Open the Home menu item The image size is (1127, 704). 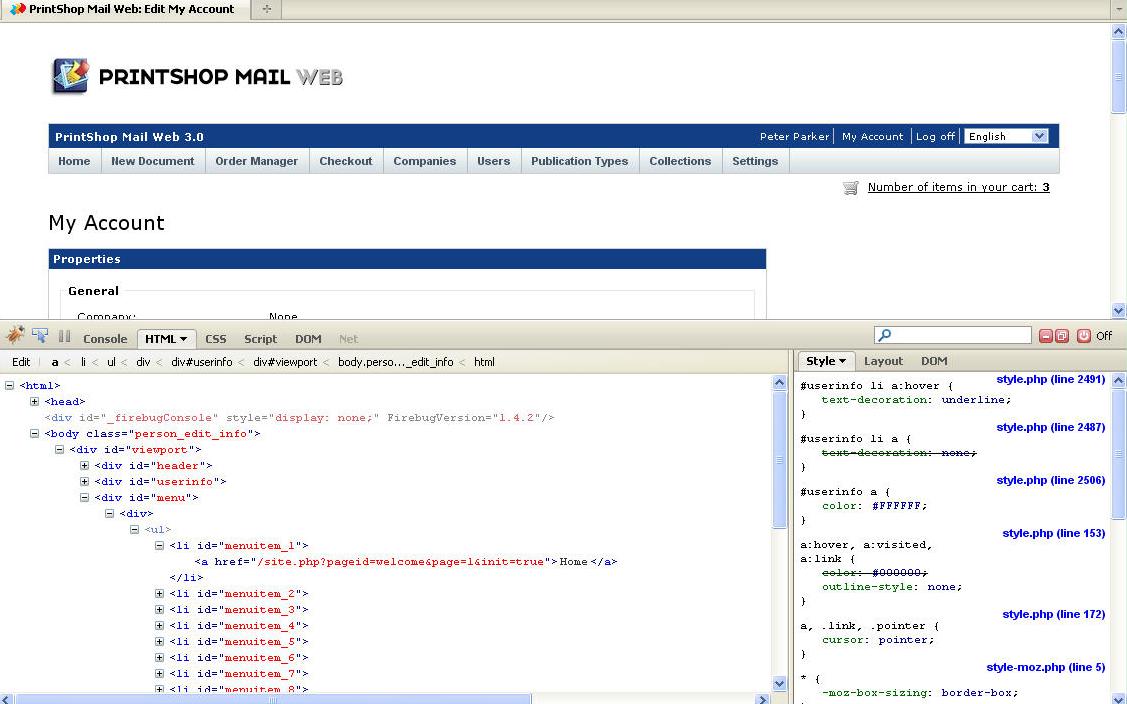click(75, 161)
